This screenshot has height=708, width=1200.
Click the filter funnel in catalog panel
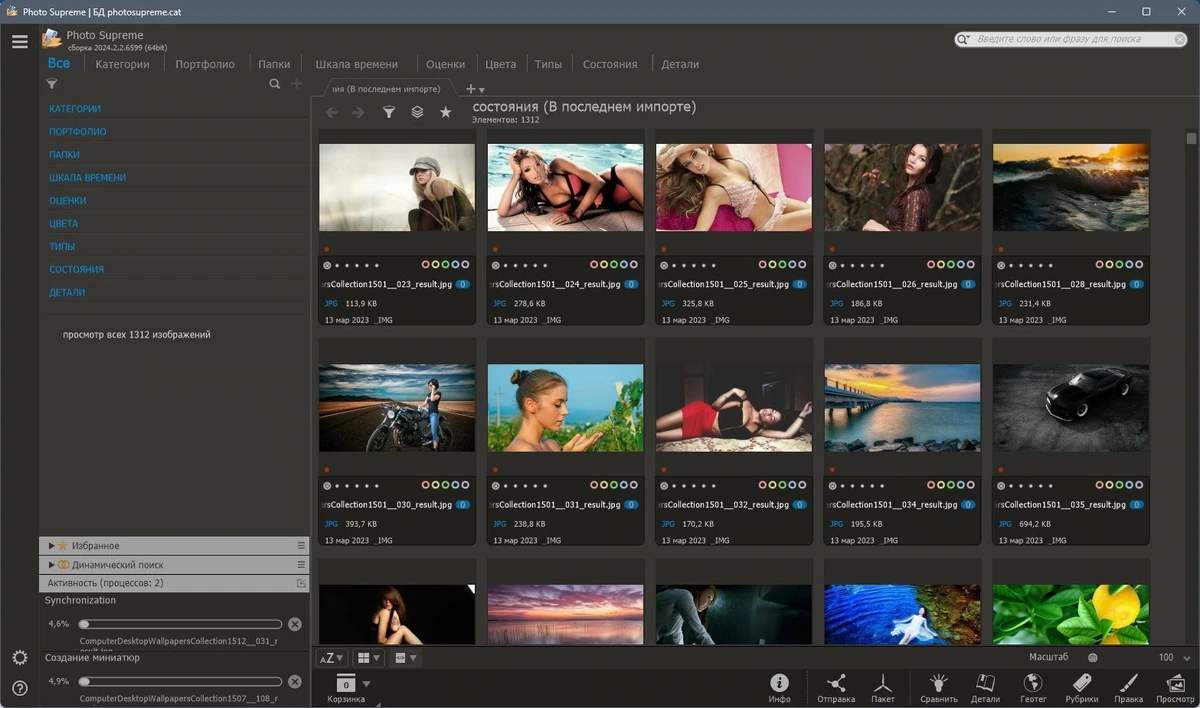(52, 85)
